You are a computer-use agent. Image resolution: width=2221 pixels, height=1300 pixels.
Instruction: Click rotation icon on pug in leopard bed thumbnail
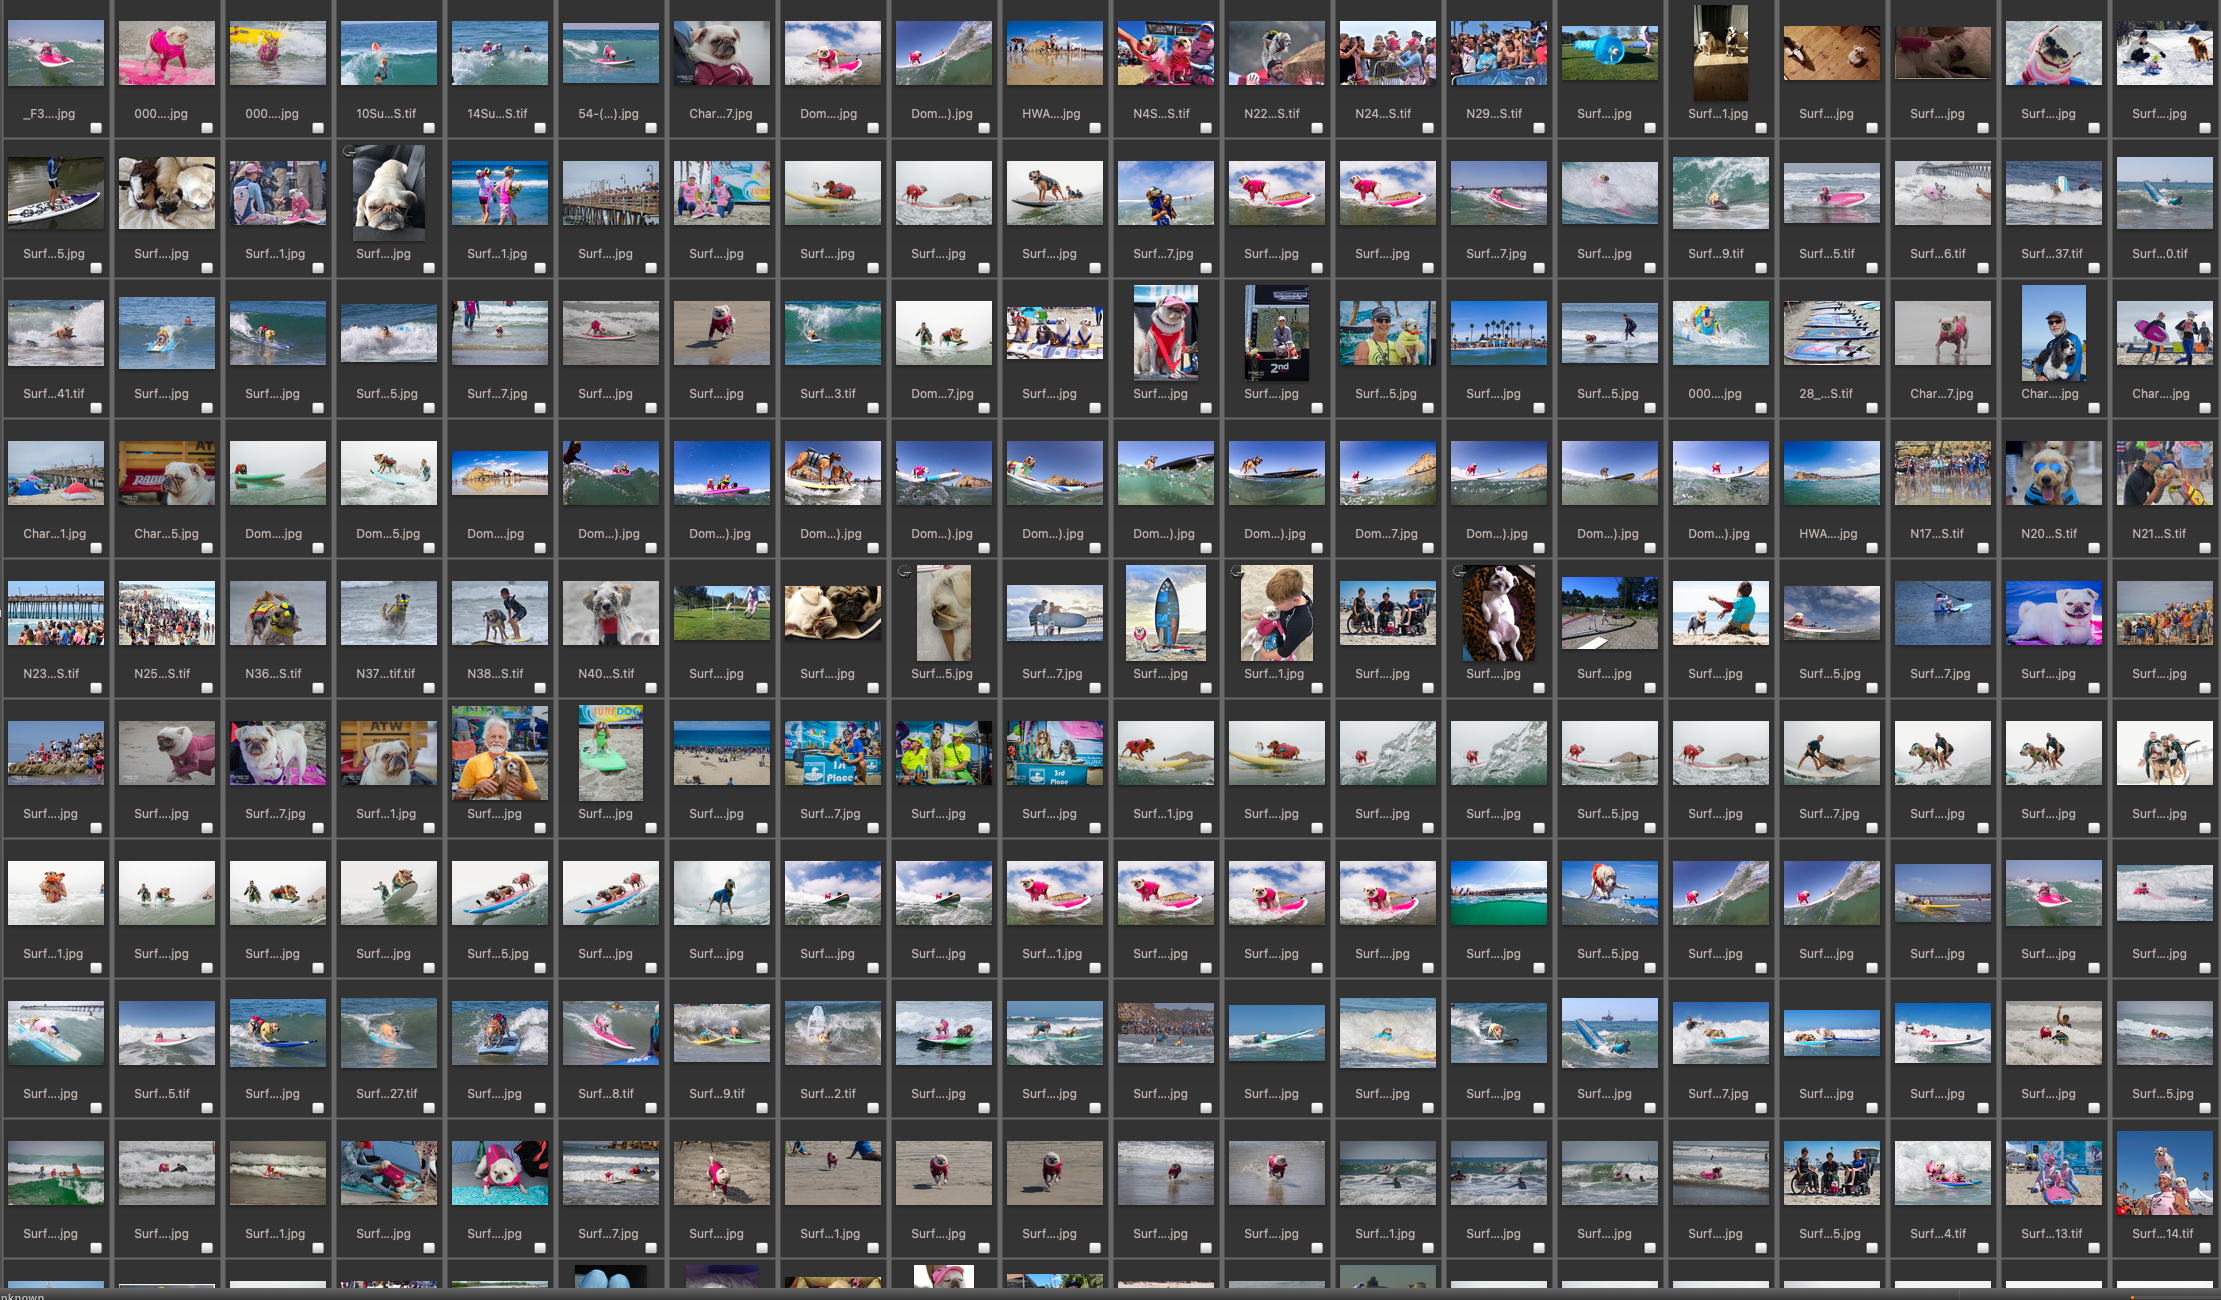click(1459, 572)
